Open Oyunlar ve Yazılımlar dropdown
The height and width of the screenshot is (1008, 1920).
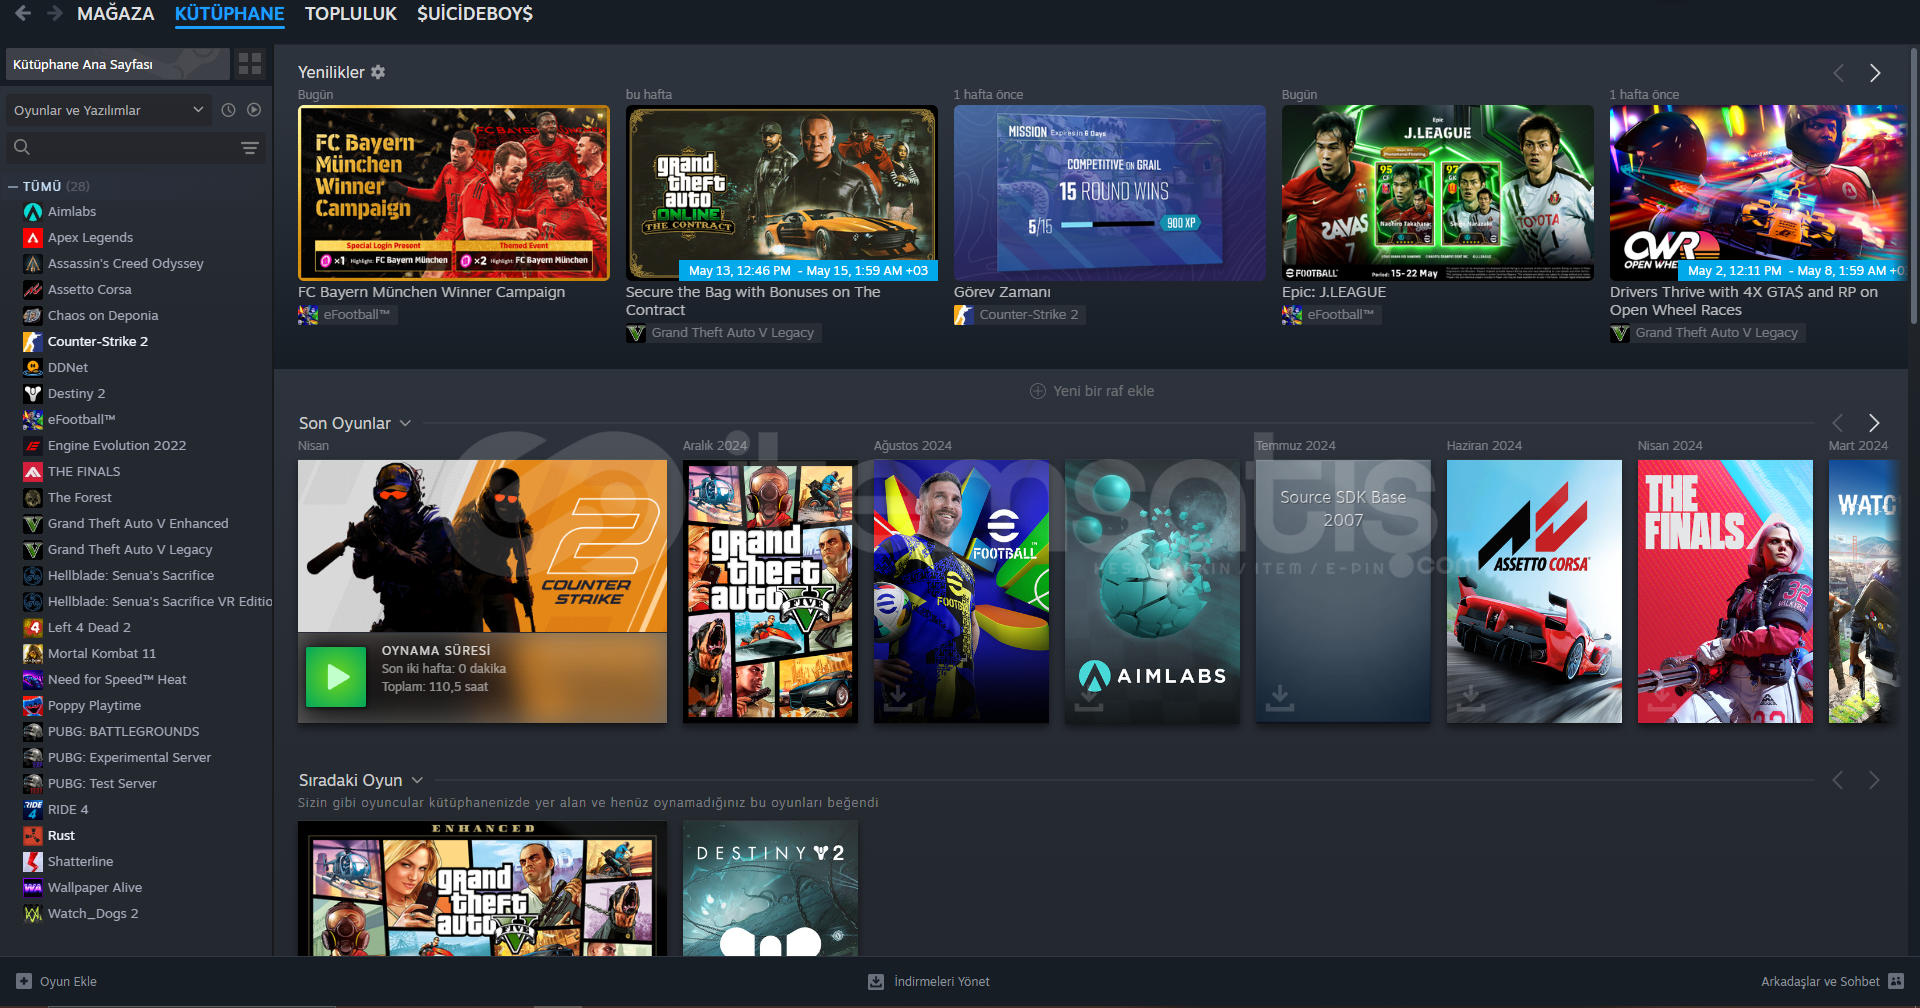click(108, 110)
